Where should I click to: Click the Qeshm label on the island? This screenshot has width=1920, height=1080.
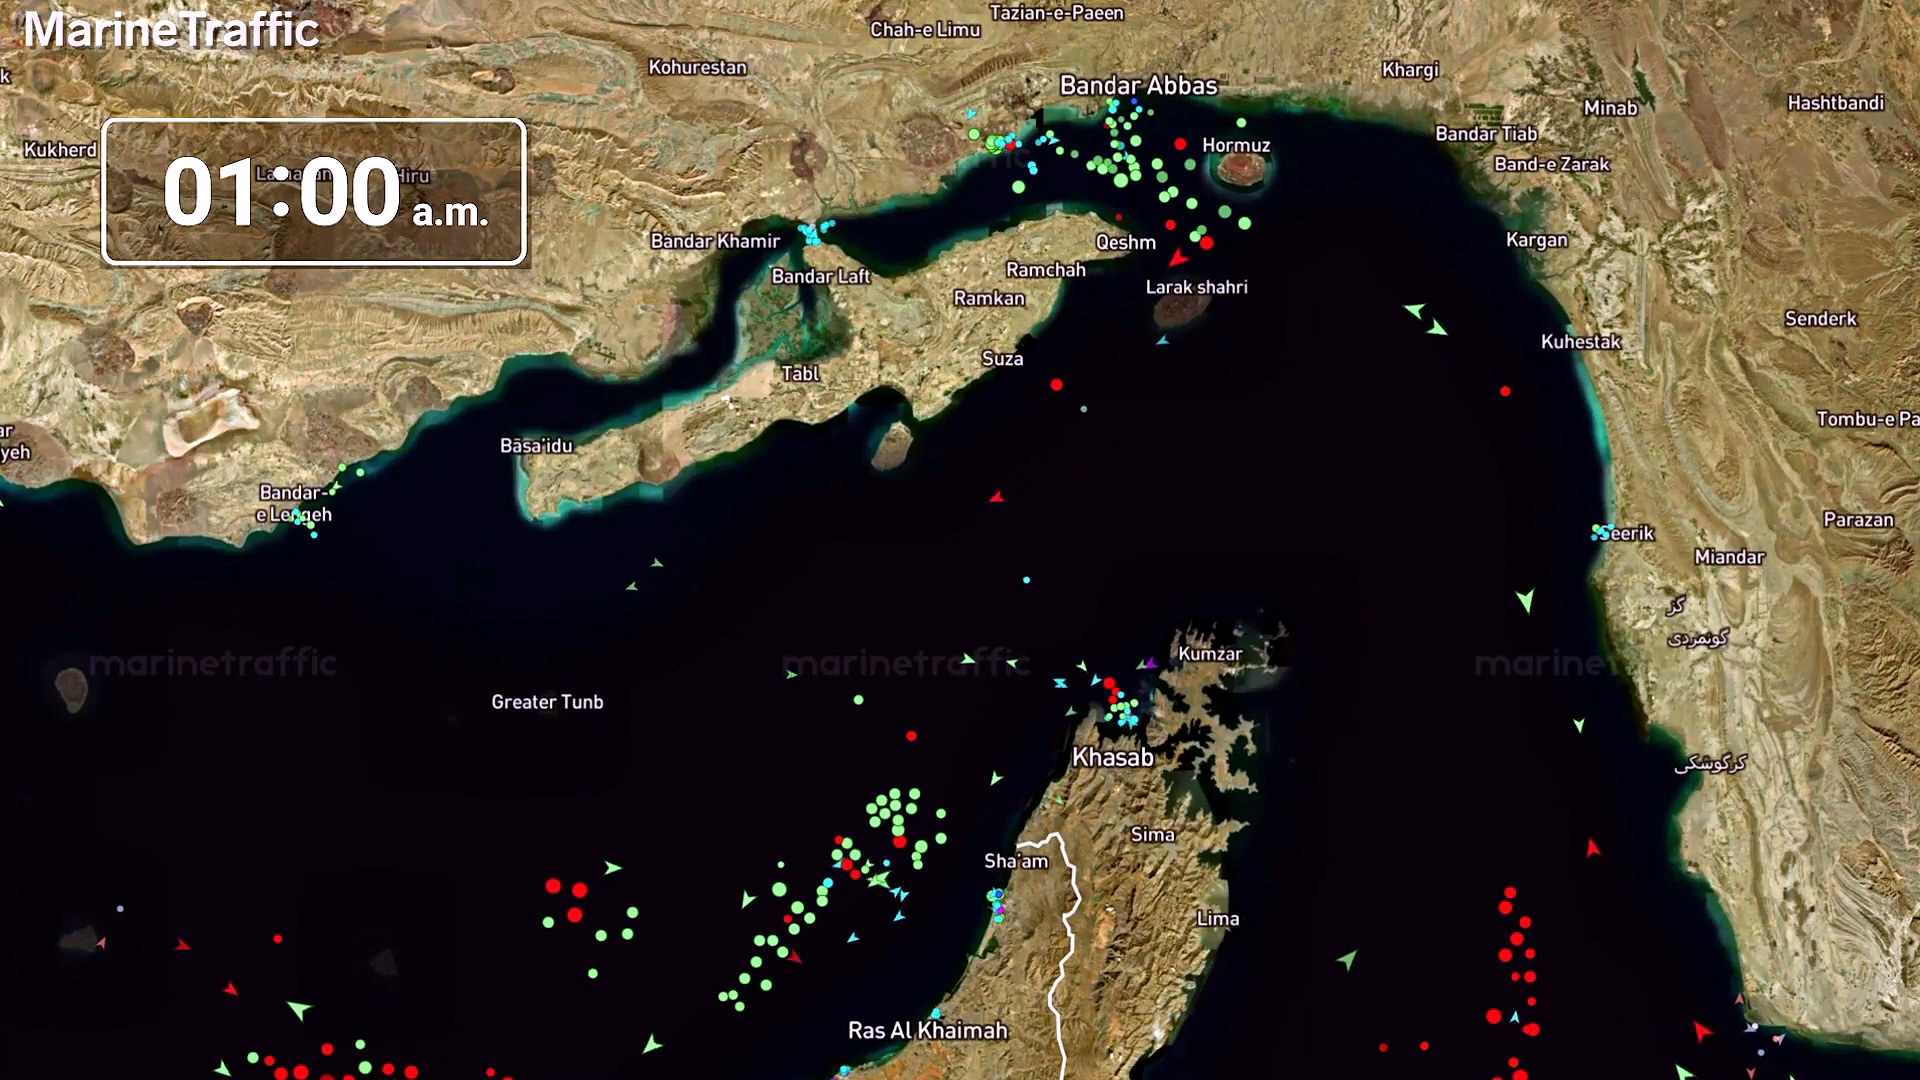(x=1126, y=242)
